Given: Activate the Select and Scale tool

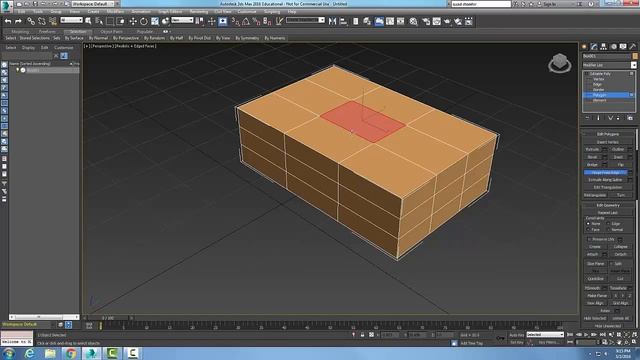Looking at the screenshot, I should pos(155,21).
